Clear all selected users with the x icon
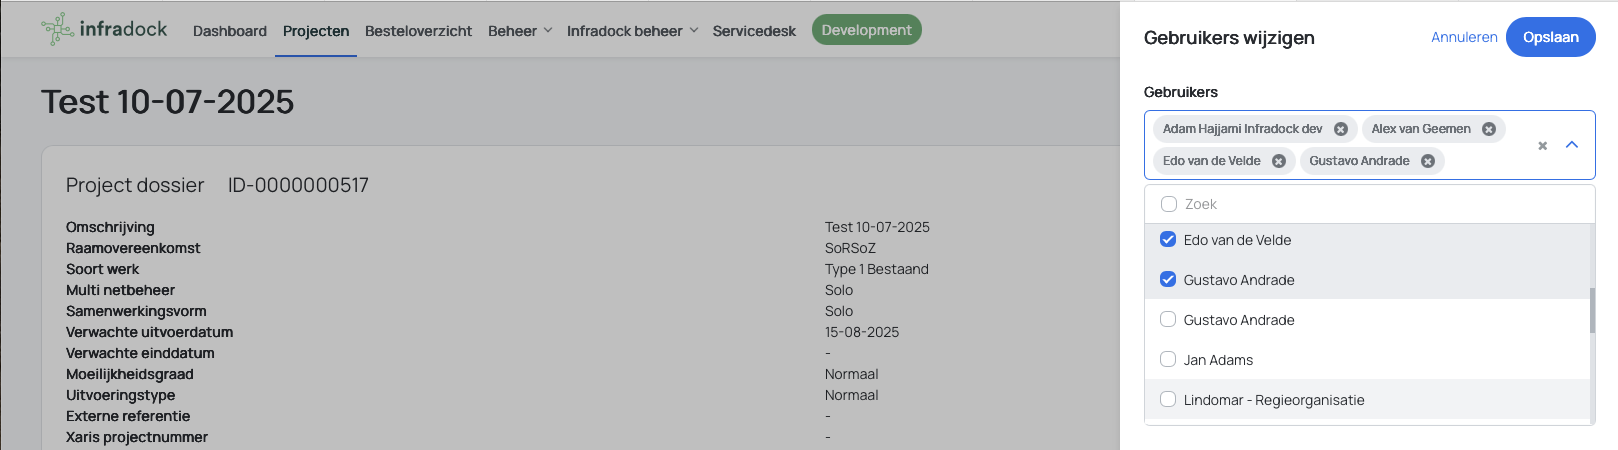This screenshot has width=1618, height=450. pos(1542,146)
